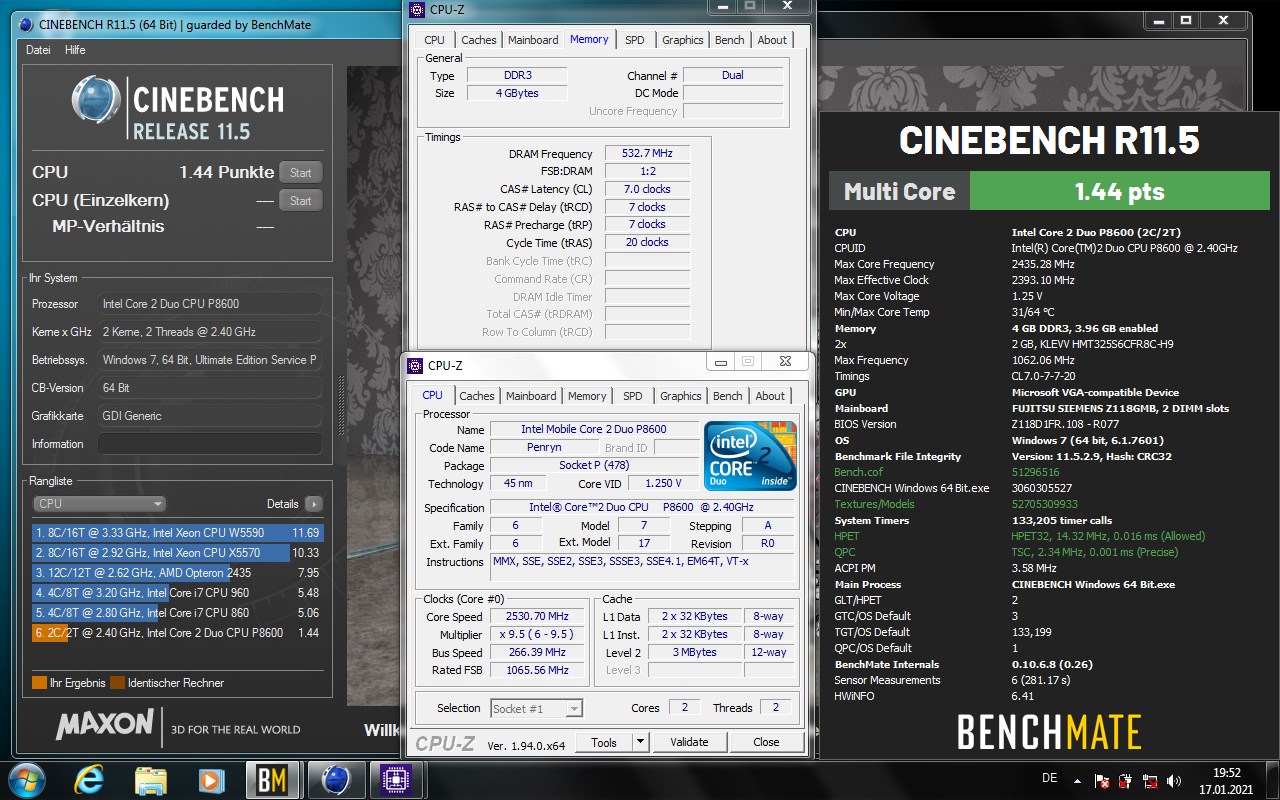Viewport: 1280px width, 800px height.
Task: Click the Grafikkarte field showing GDI Generic
Action: click(x=210, y=416)
